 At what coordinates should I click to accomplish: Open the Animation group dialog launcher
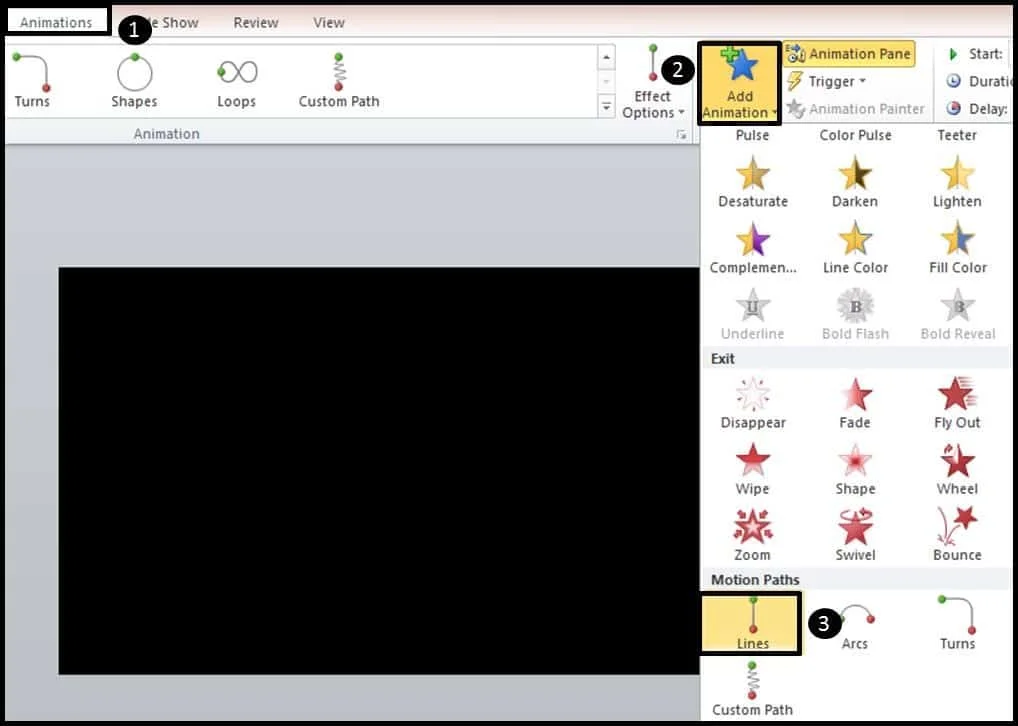pos(681,134)
